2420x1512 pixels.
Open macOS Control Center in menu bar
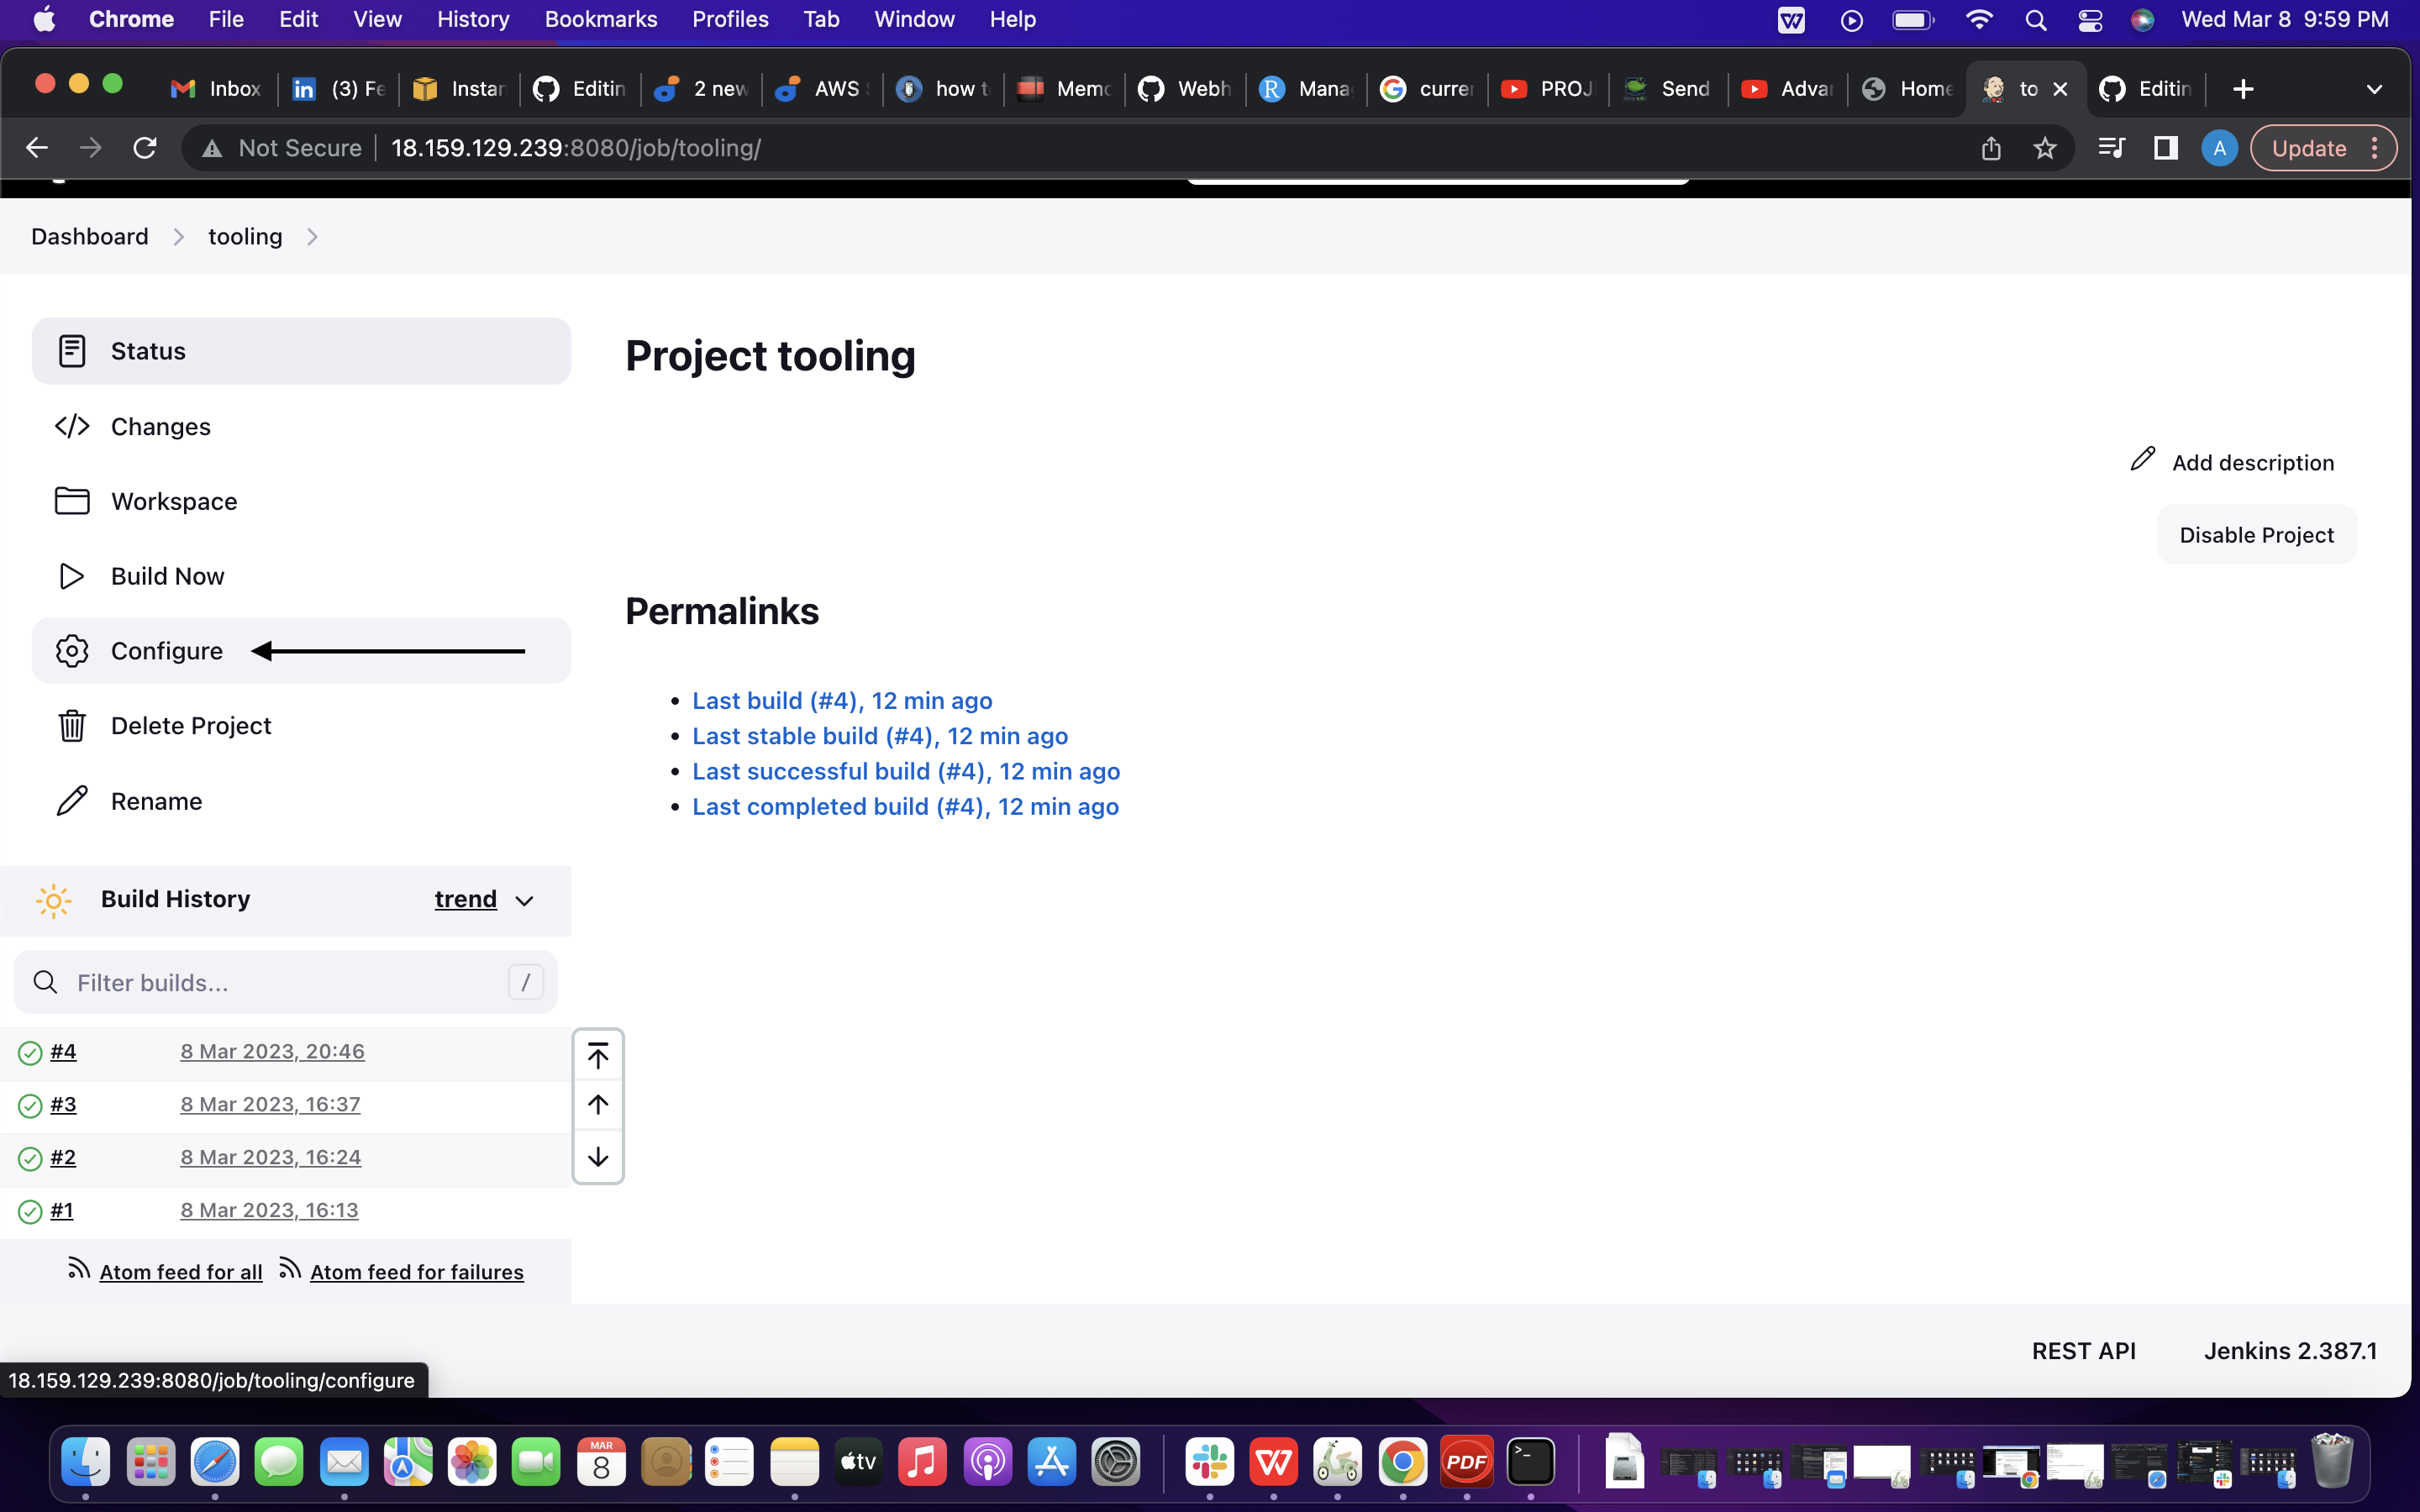(2090, 20)
